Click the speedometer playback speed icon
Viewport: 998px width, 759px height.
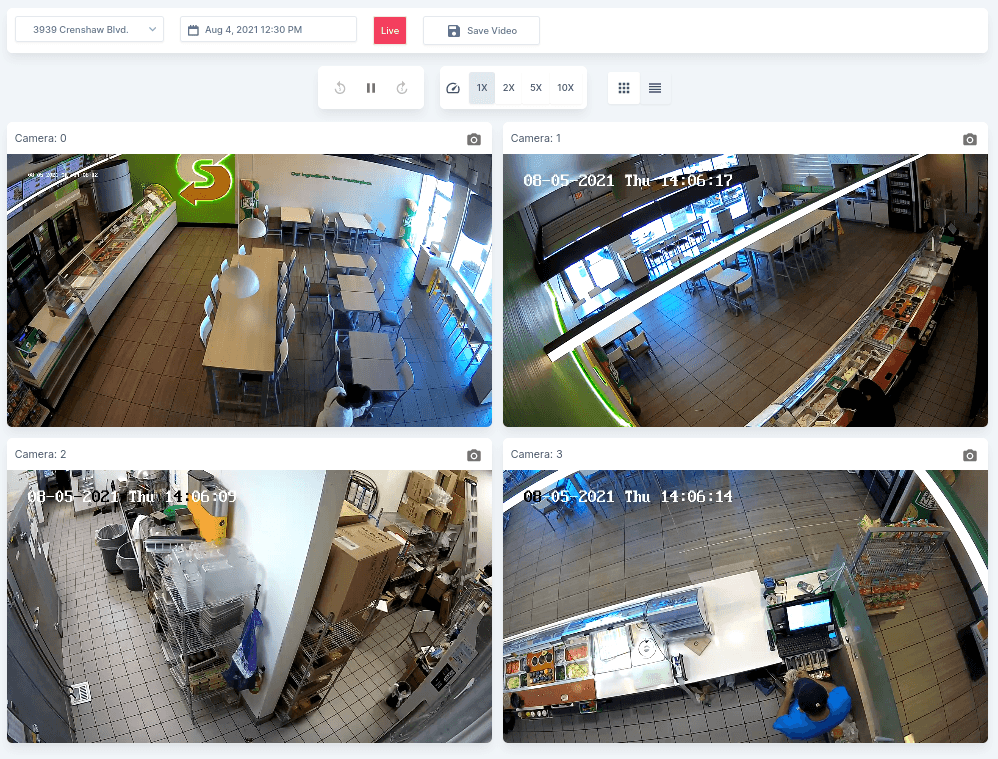coord(453,88)
